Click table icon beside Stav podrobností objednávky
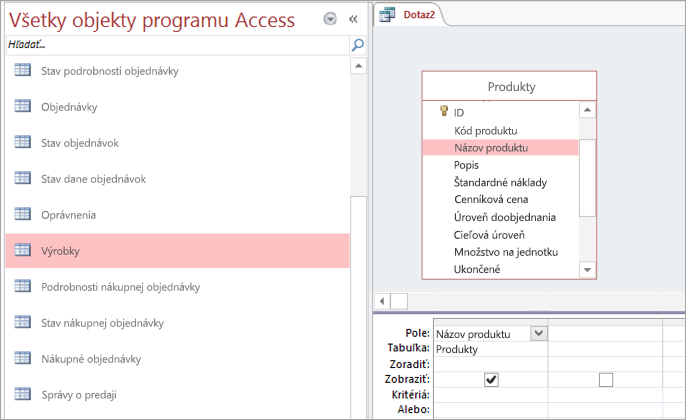 (22, 70)
